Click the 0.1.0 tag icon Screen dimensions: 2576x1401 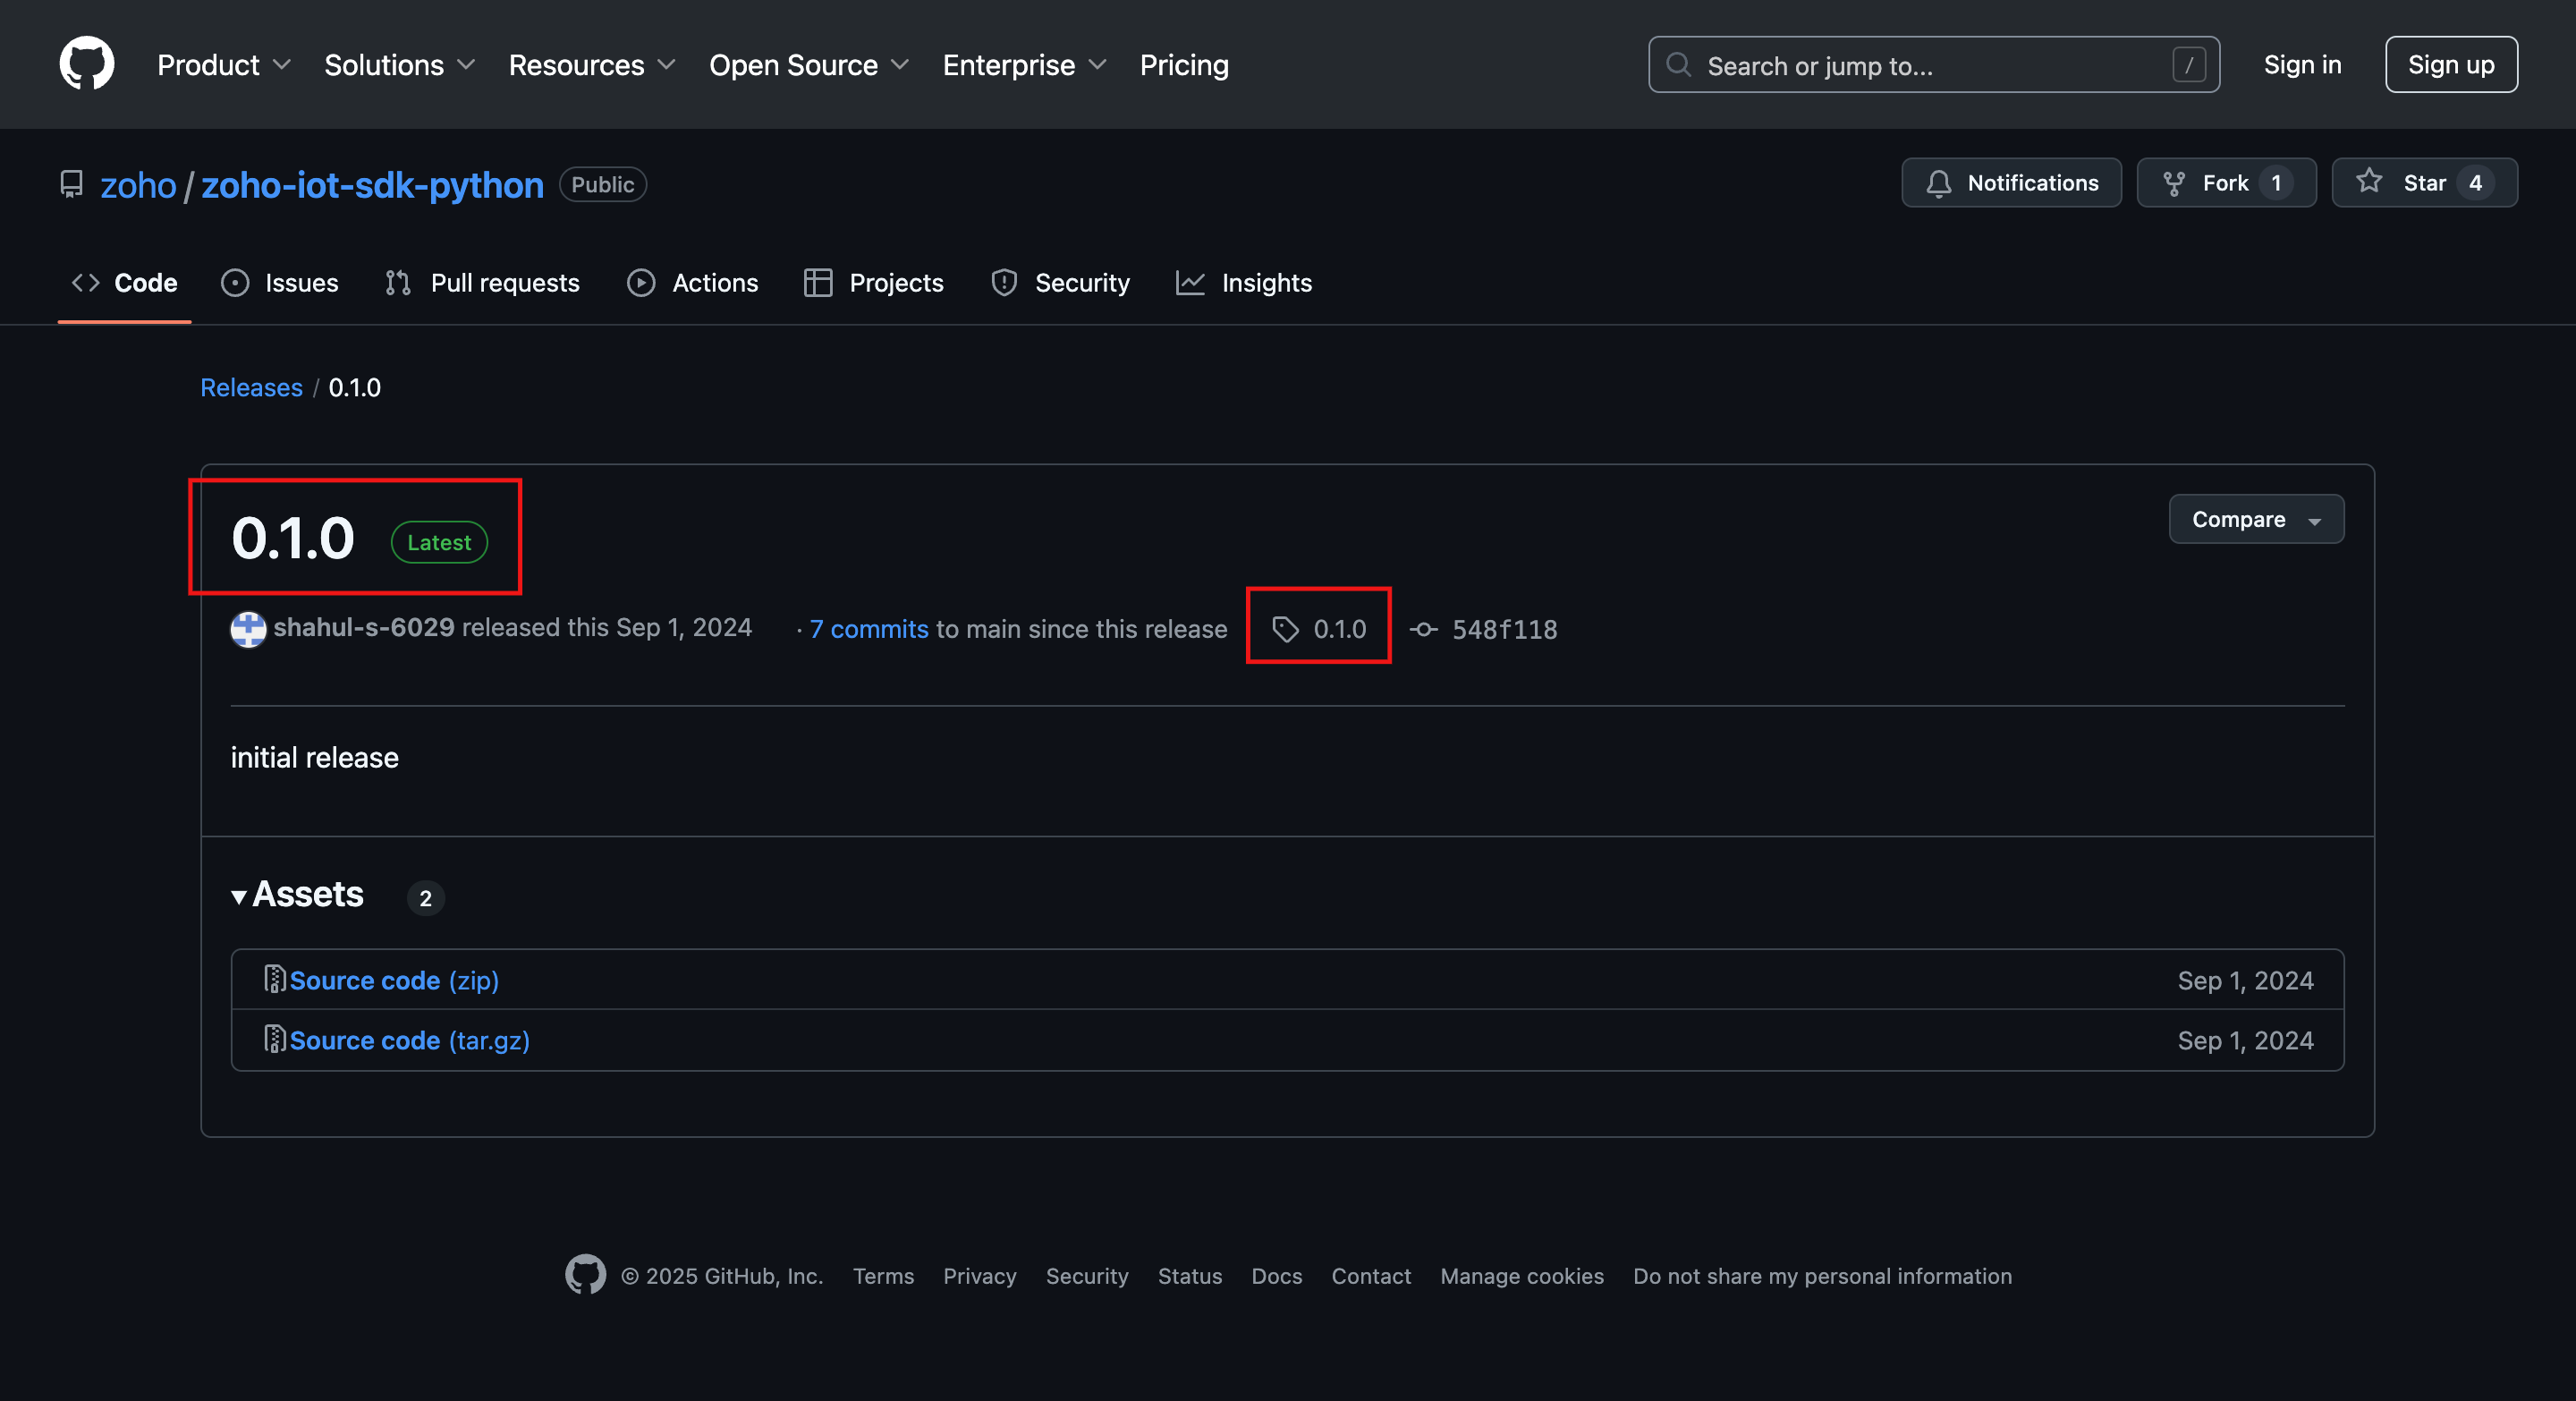click(1285, 629)
